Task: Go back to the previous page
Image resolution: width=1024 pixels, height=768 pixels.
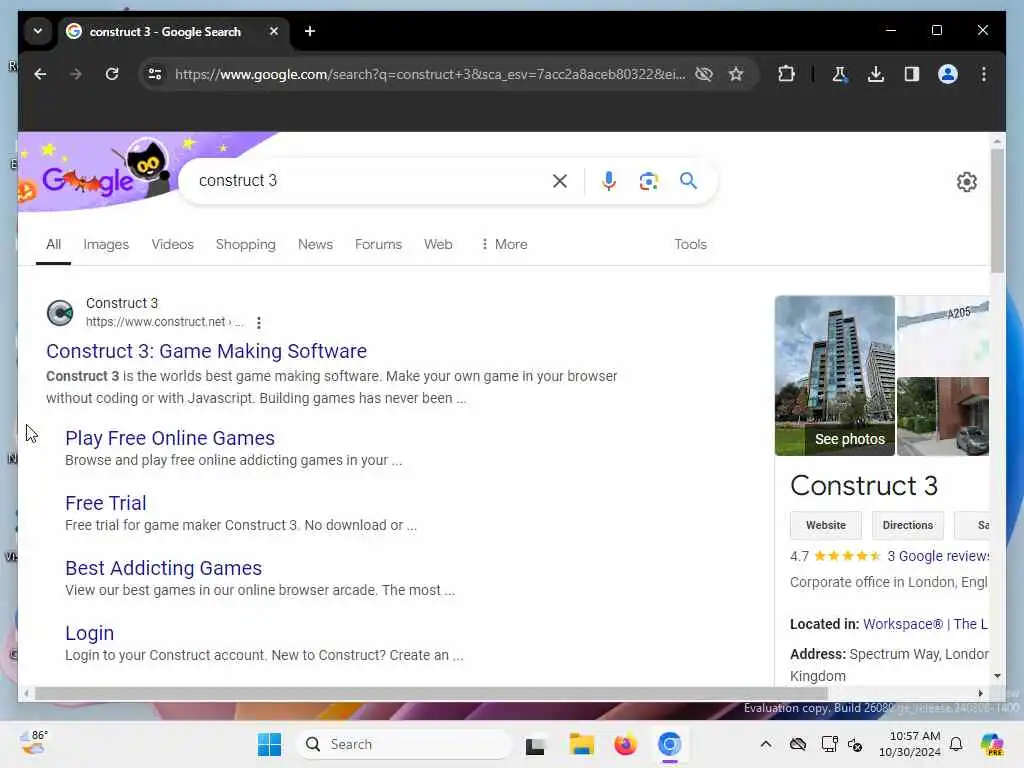Action: [x=40, y=74]
